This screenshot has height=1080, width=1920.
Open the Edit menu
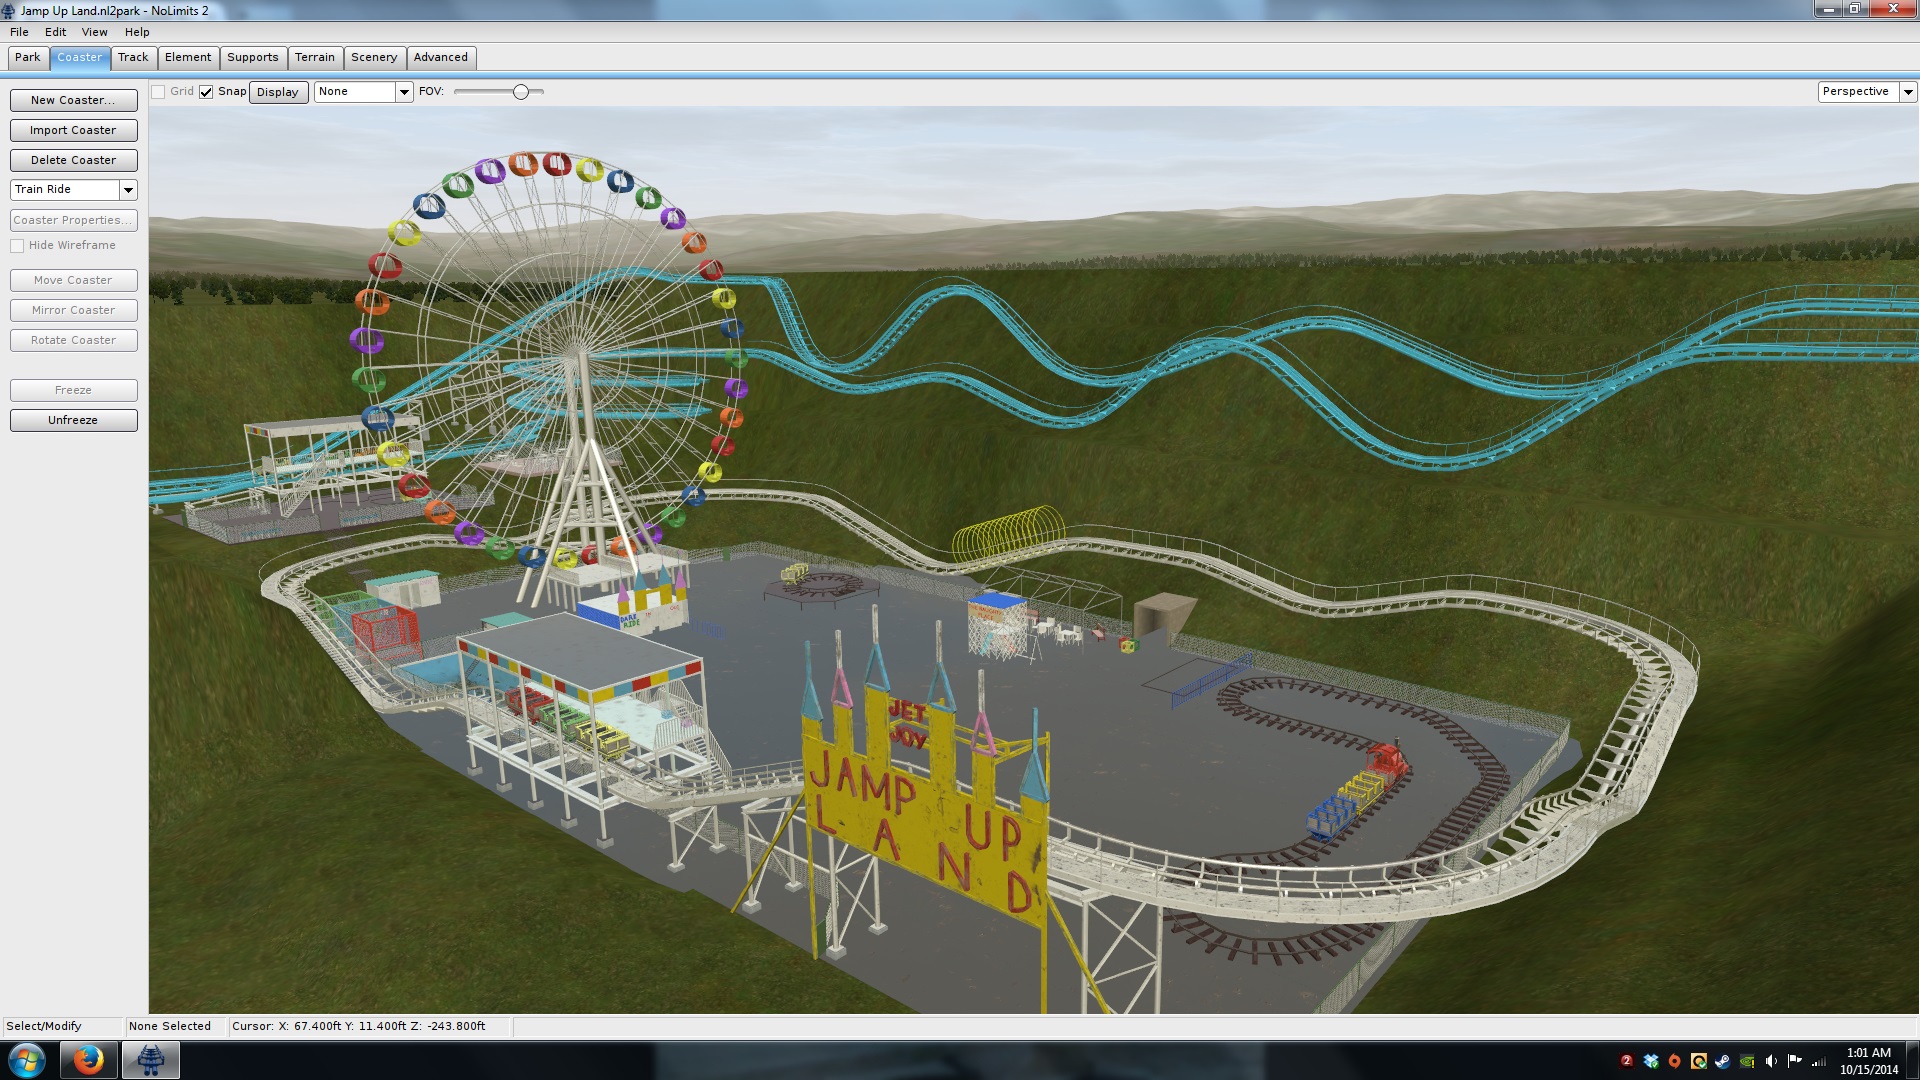pyautogui.click(x=55, y=32)
